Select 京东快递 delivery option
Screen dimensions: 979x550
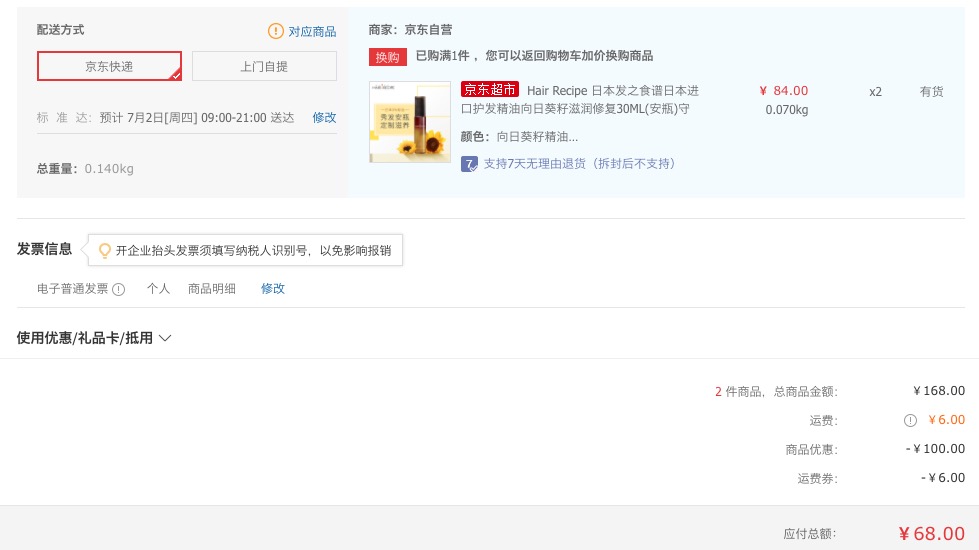tap(109, 66)
